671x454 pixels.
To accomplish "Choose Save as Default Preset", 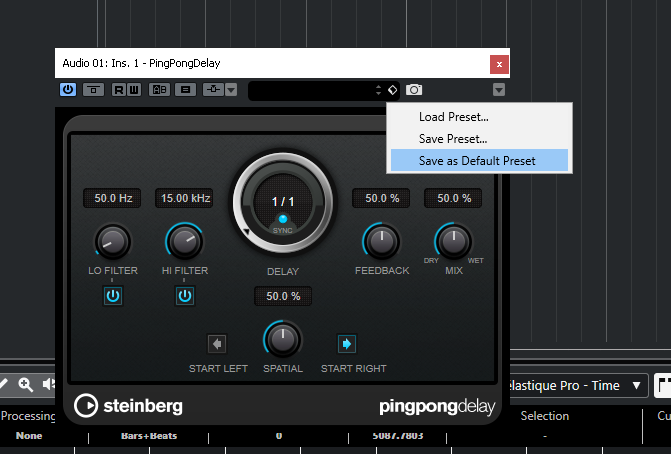I will point(479,160).
